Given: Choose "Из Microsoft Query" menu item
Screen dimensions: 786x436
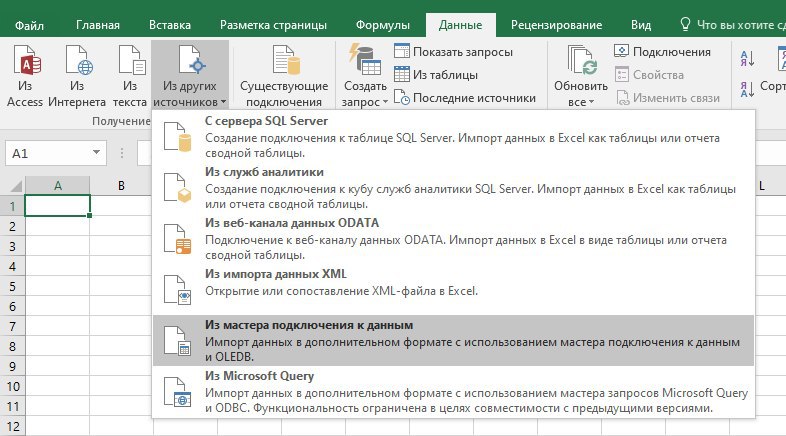Looking at the screenshot, I should coord(453,392).
